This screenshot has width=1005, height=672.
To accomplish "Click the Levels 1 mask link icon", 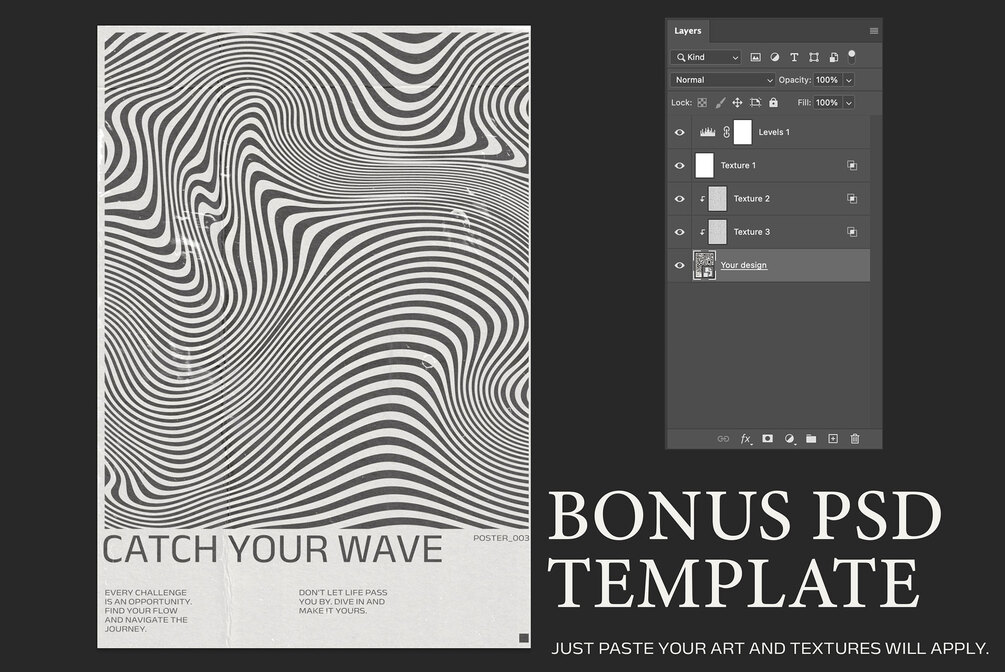I will coord(726,132).
